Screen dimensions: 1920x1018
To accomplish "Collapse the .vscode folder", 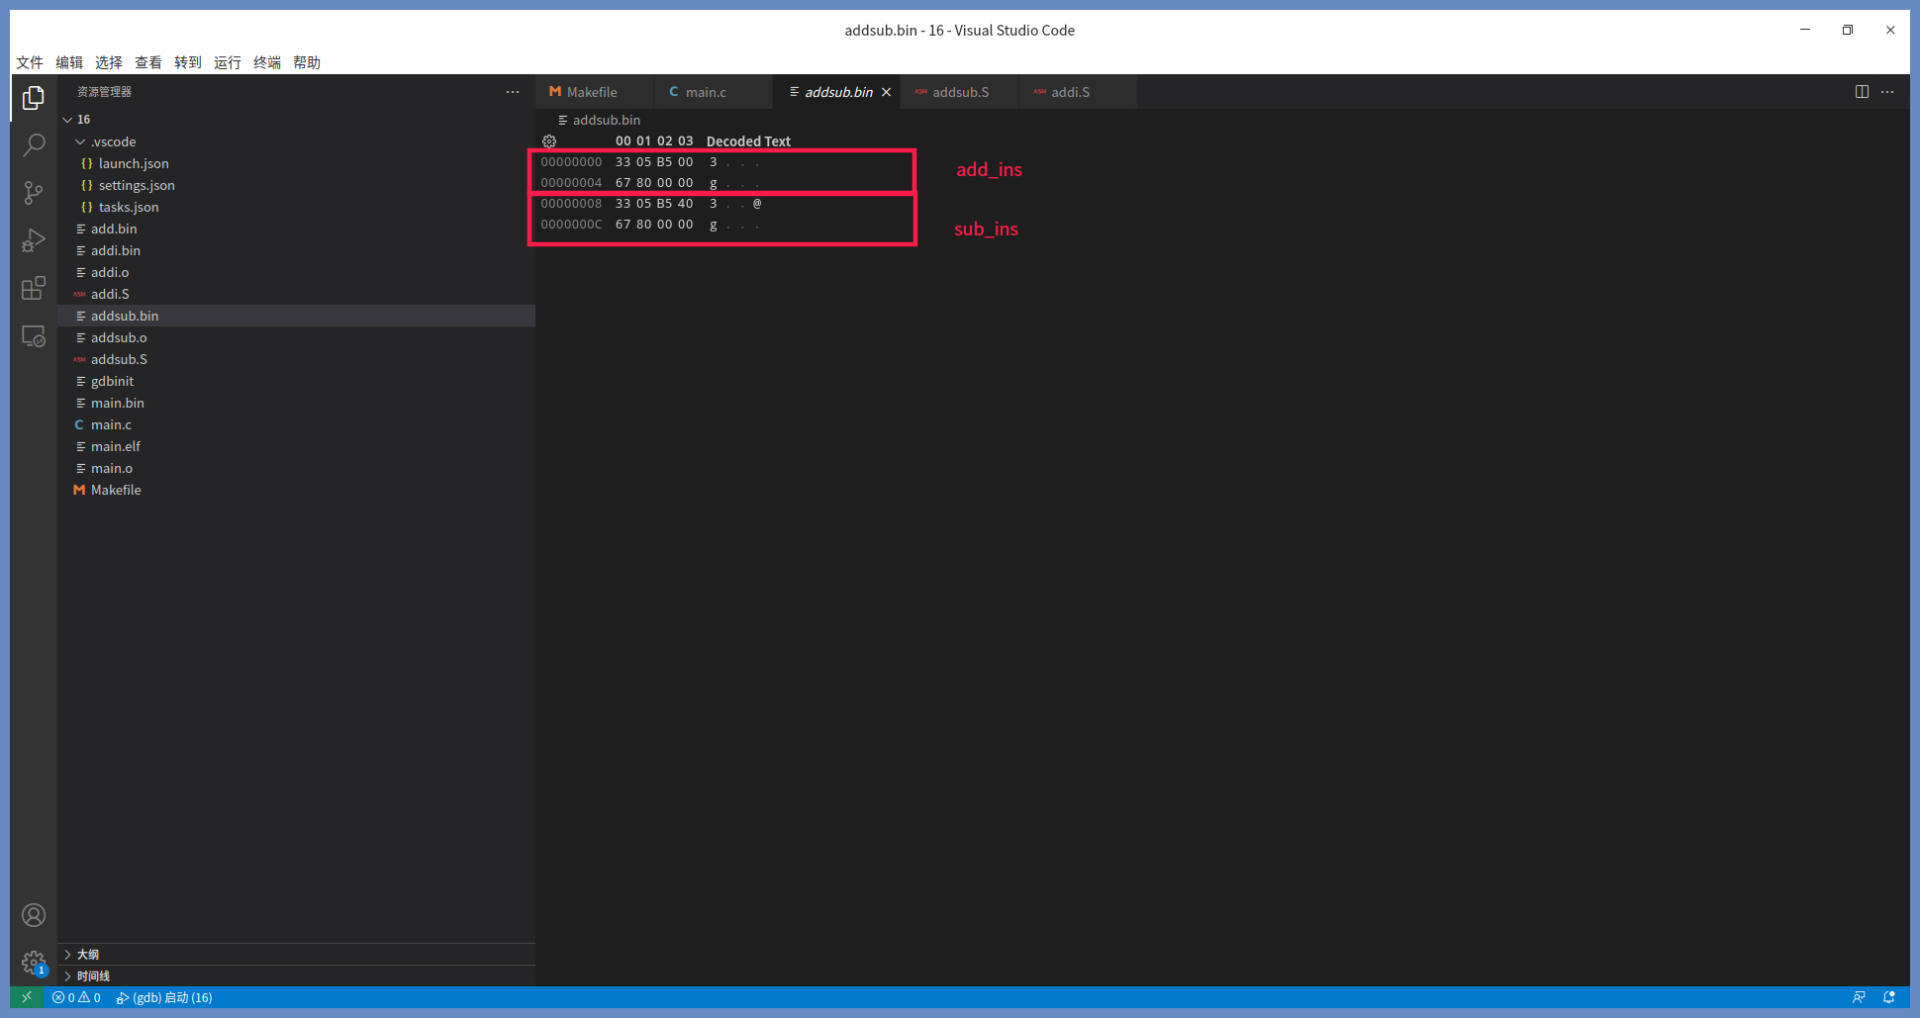I will 81,142.
